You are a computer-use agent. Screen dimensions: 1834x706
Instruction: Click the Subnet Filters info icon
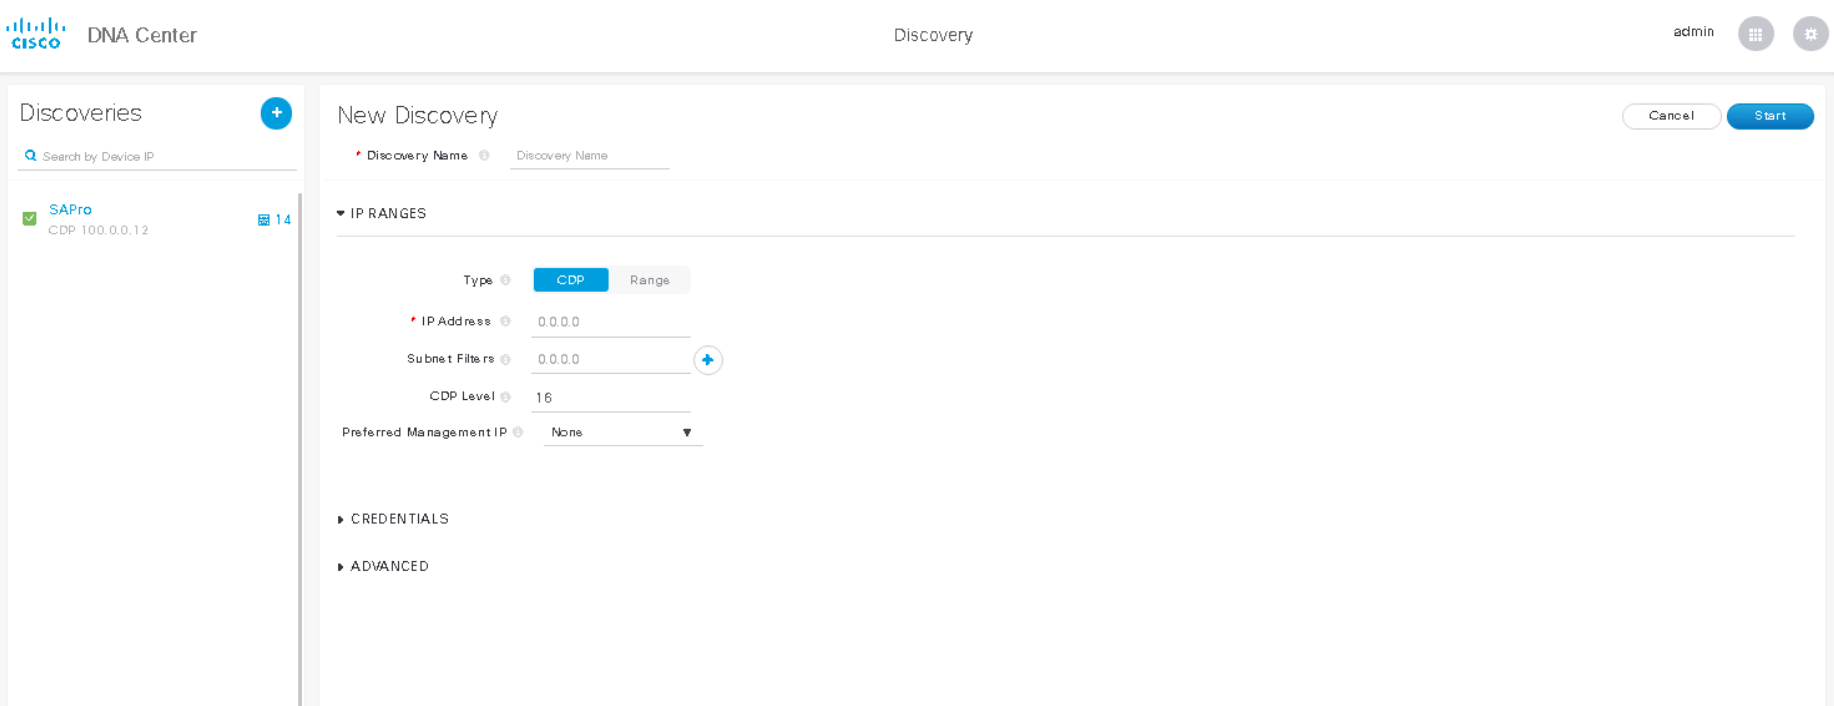click(506, 359)
